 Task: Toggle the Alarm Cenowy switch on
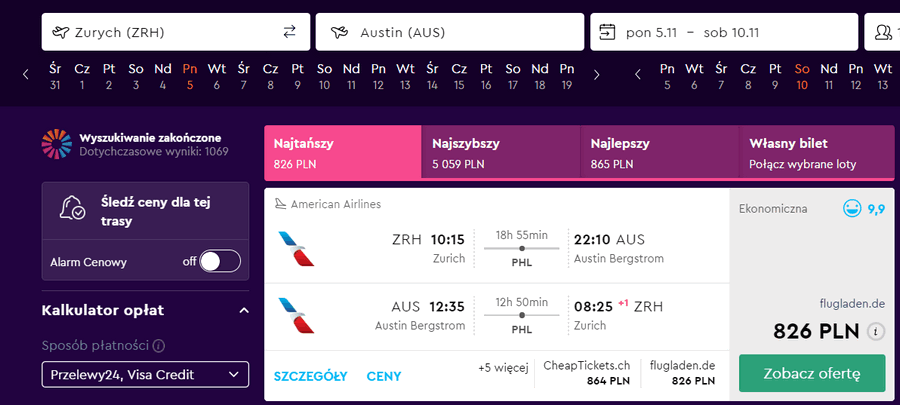tap(220, 262)
